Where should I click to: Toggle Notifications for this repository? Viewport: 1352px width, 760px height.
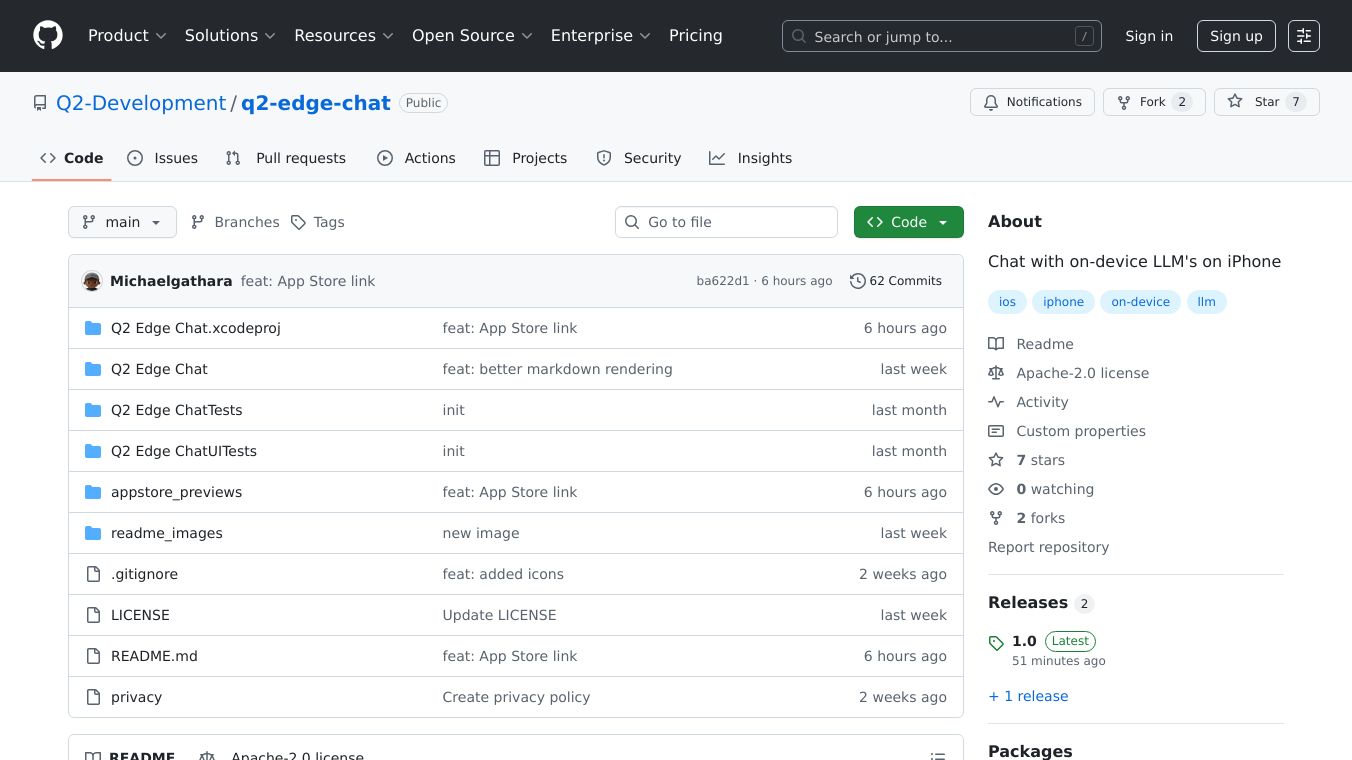click(x=1031, y=102)
